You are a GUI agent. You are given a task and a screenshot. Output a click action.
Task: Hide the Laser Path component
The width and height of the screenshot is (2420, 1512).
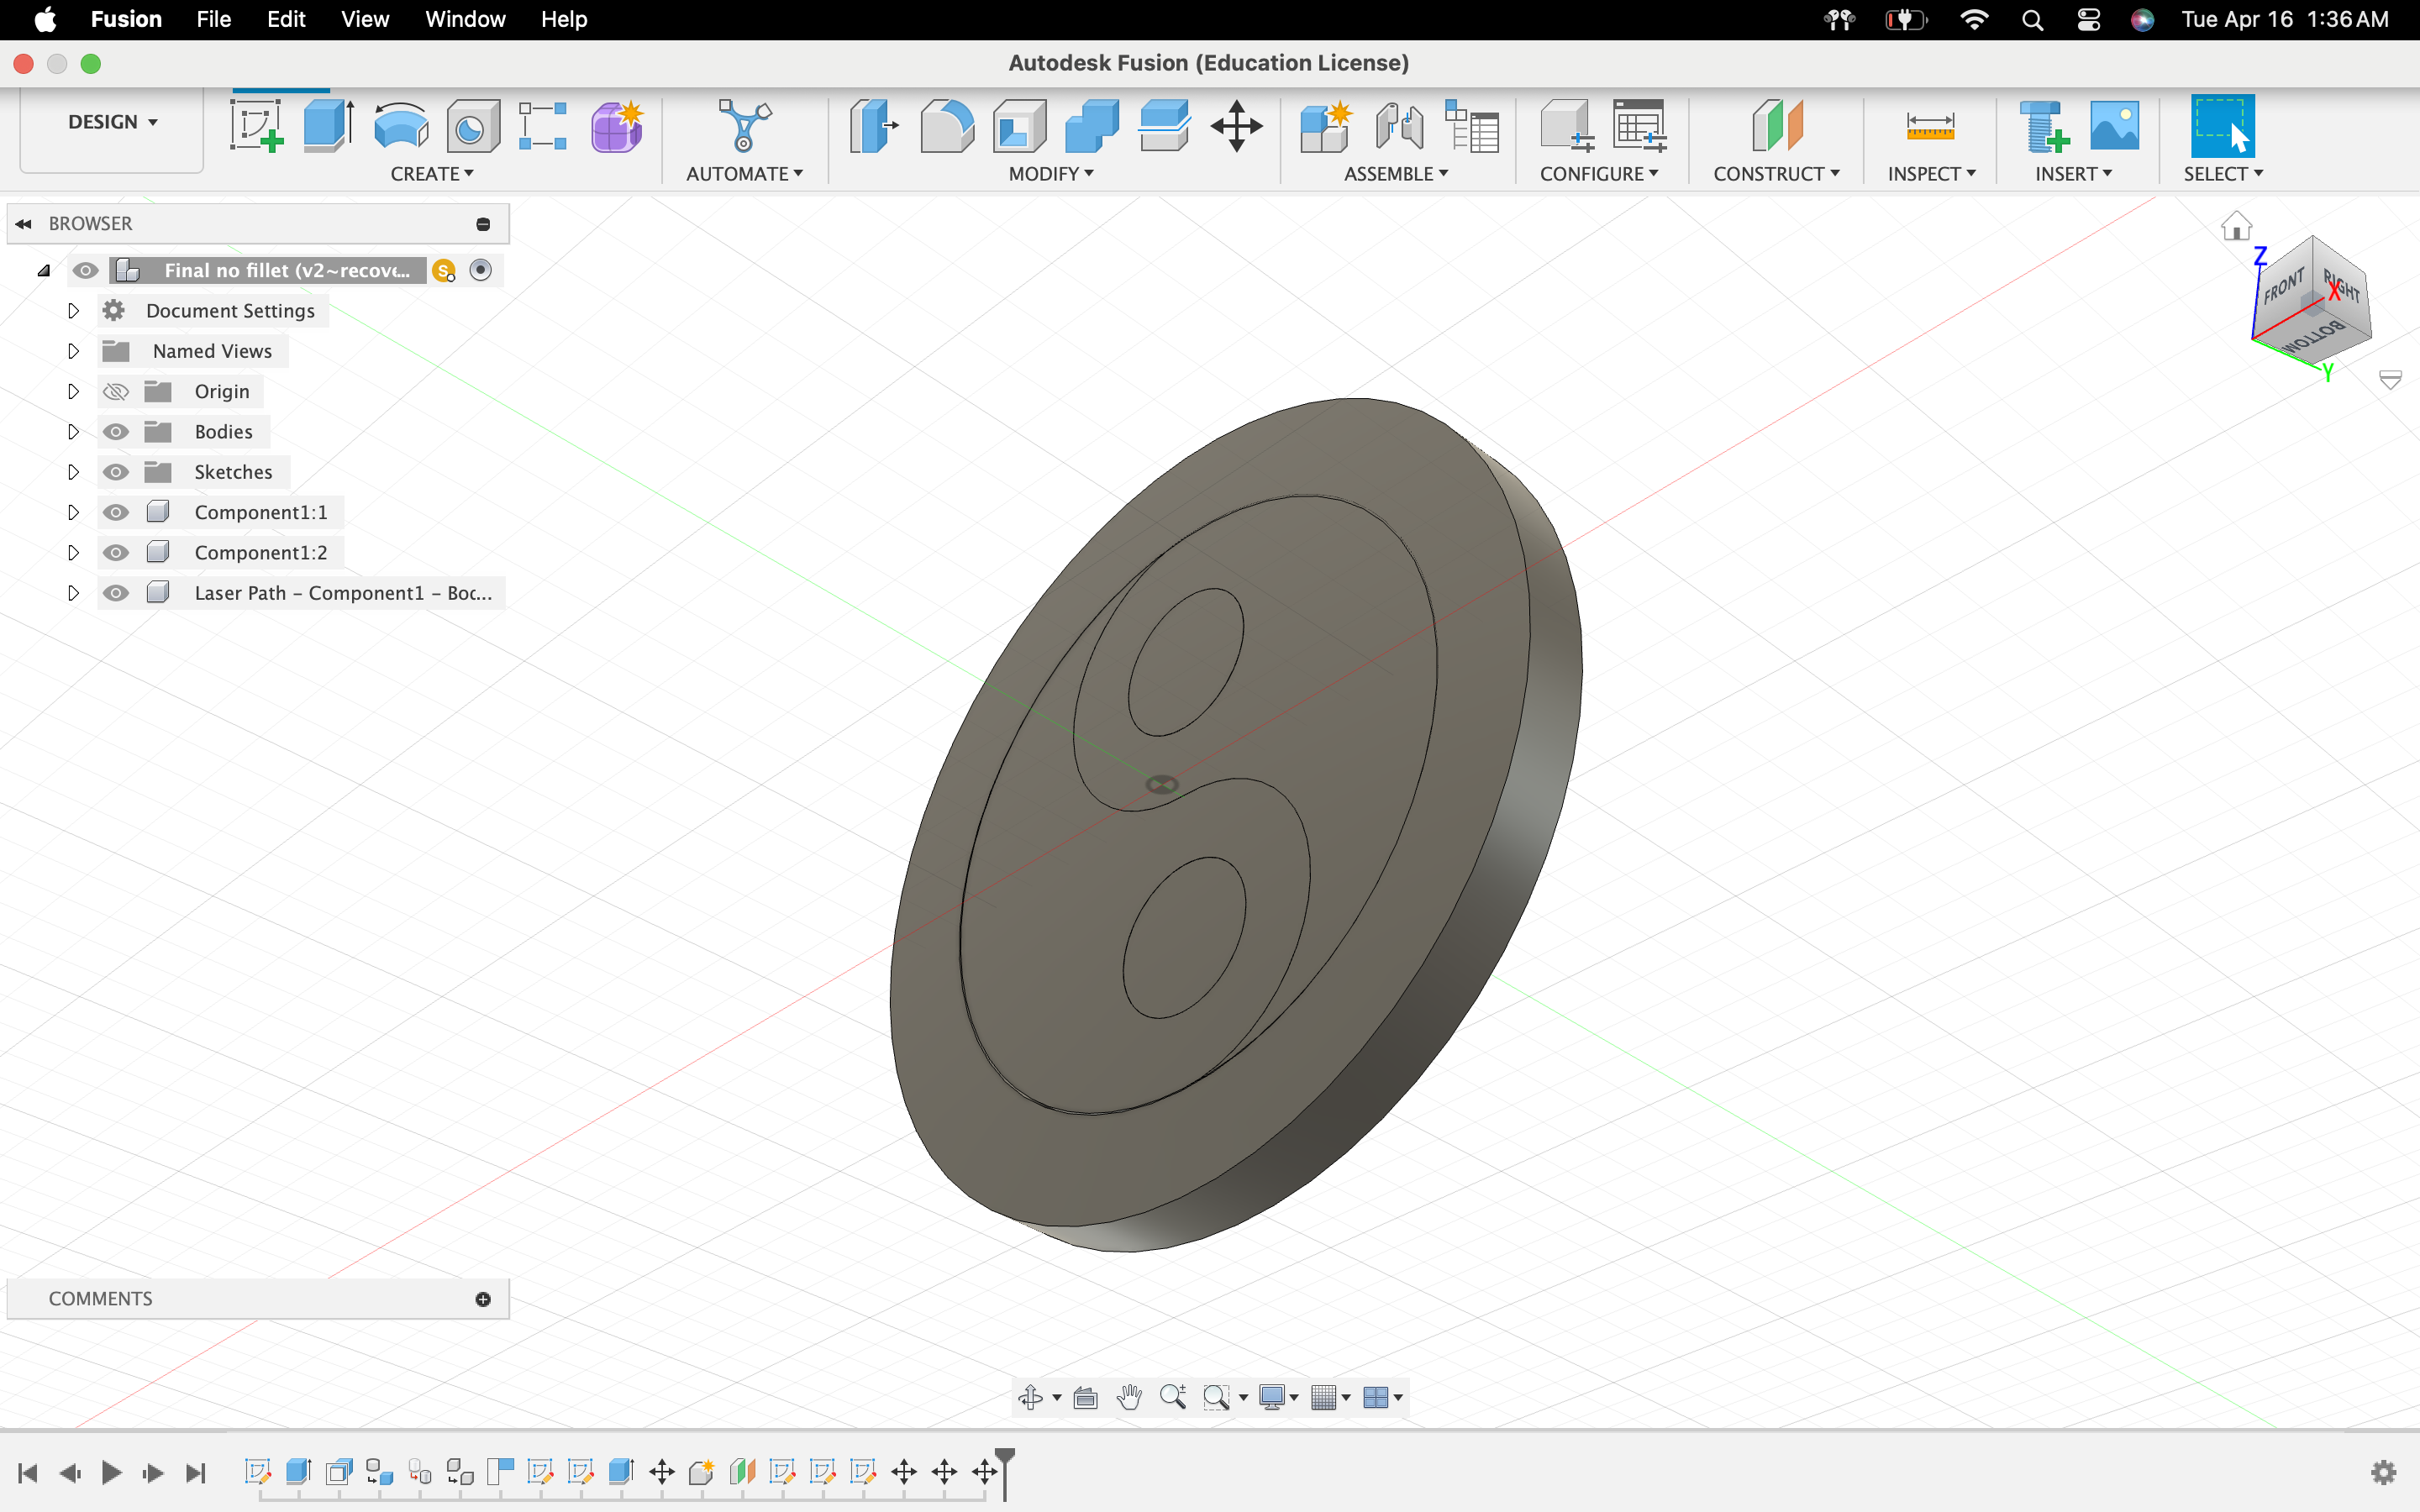point(116,593)
